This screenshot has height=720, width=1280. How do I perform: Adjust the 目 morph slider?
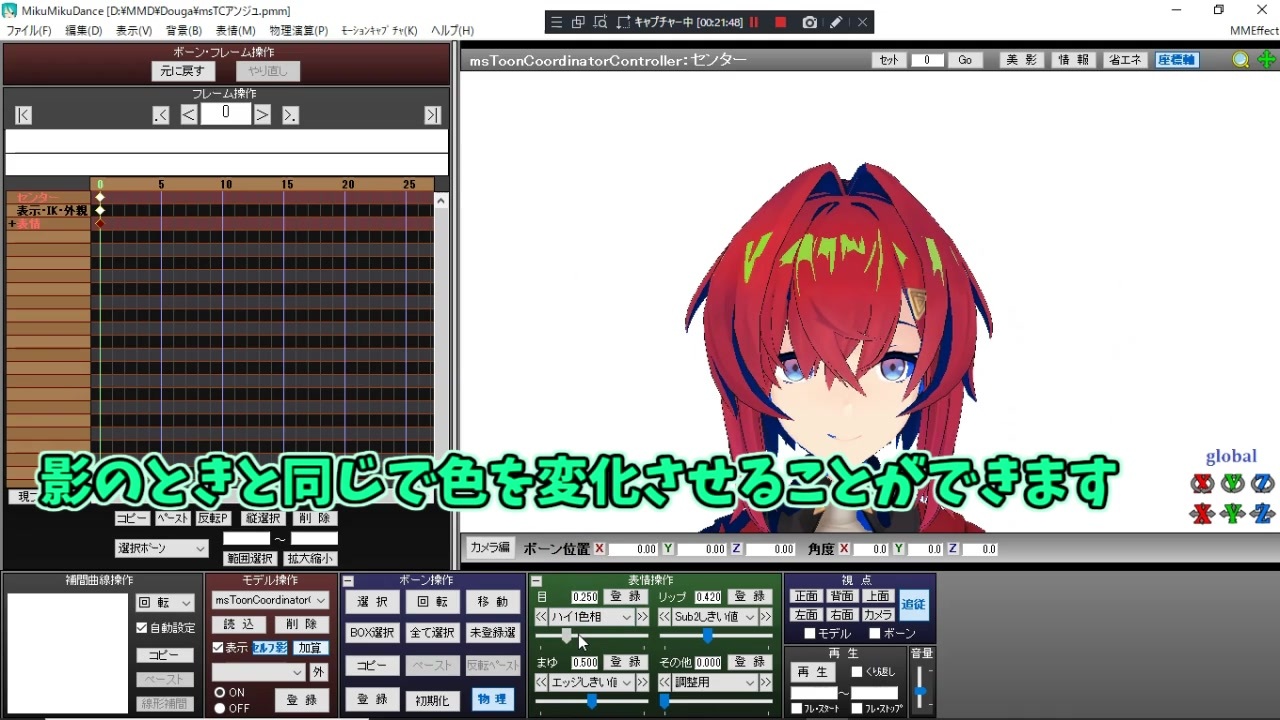click(567, 636)
